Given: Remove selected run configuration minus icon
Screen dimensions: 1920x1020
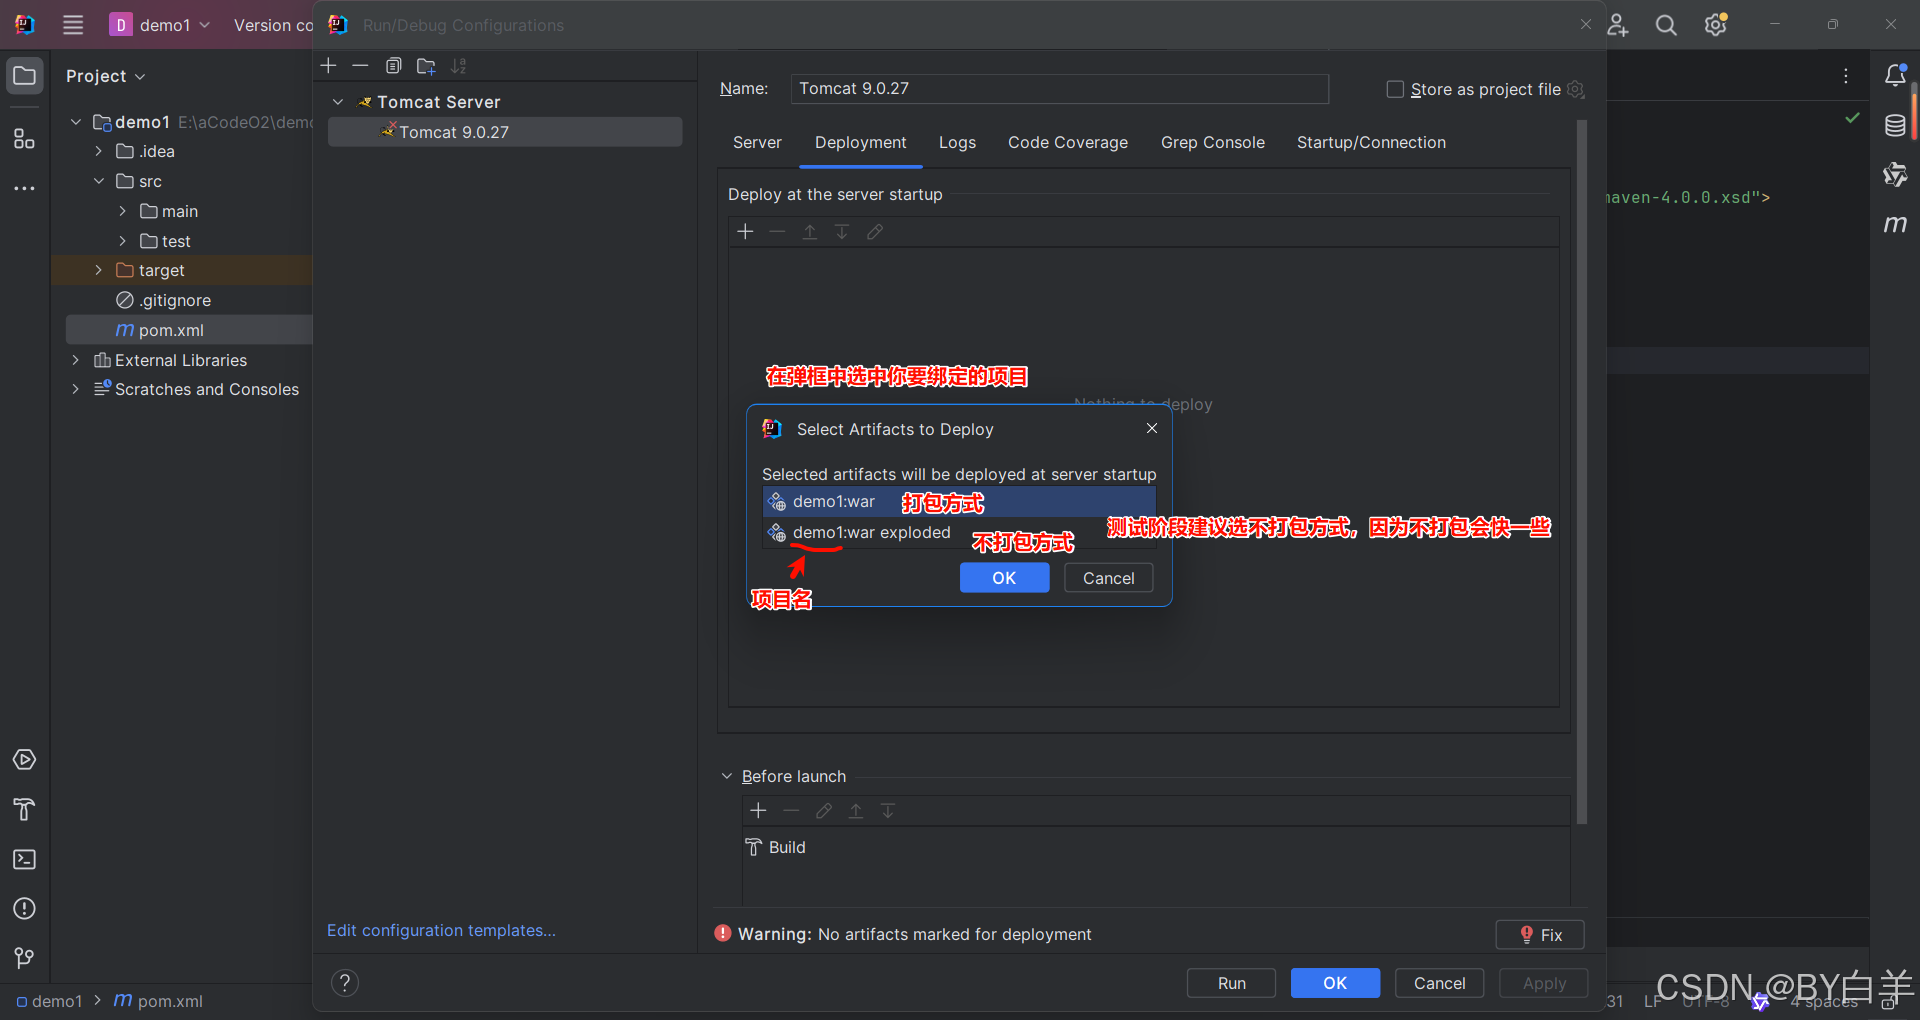Looking at the screenshot, I should (360, 66).
